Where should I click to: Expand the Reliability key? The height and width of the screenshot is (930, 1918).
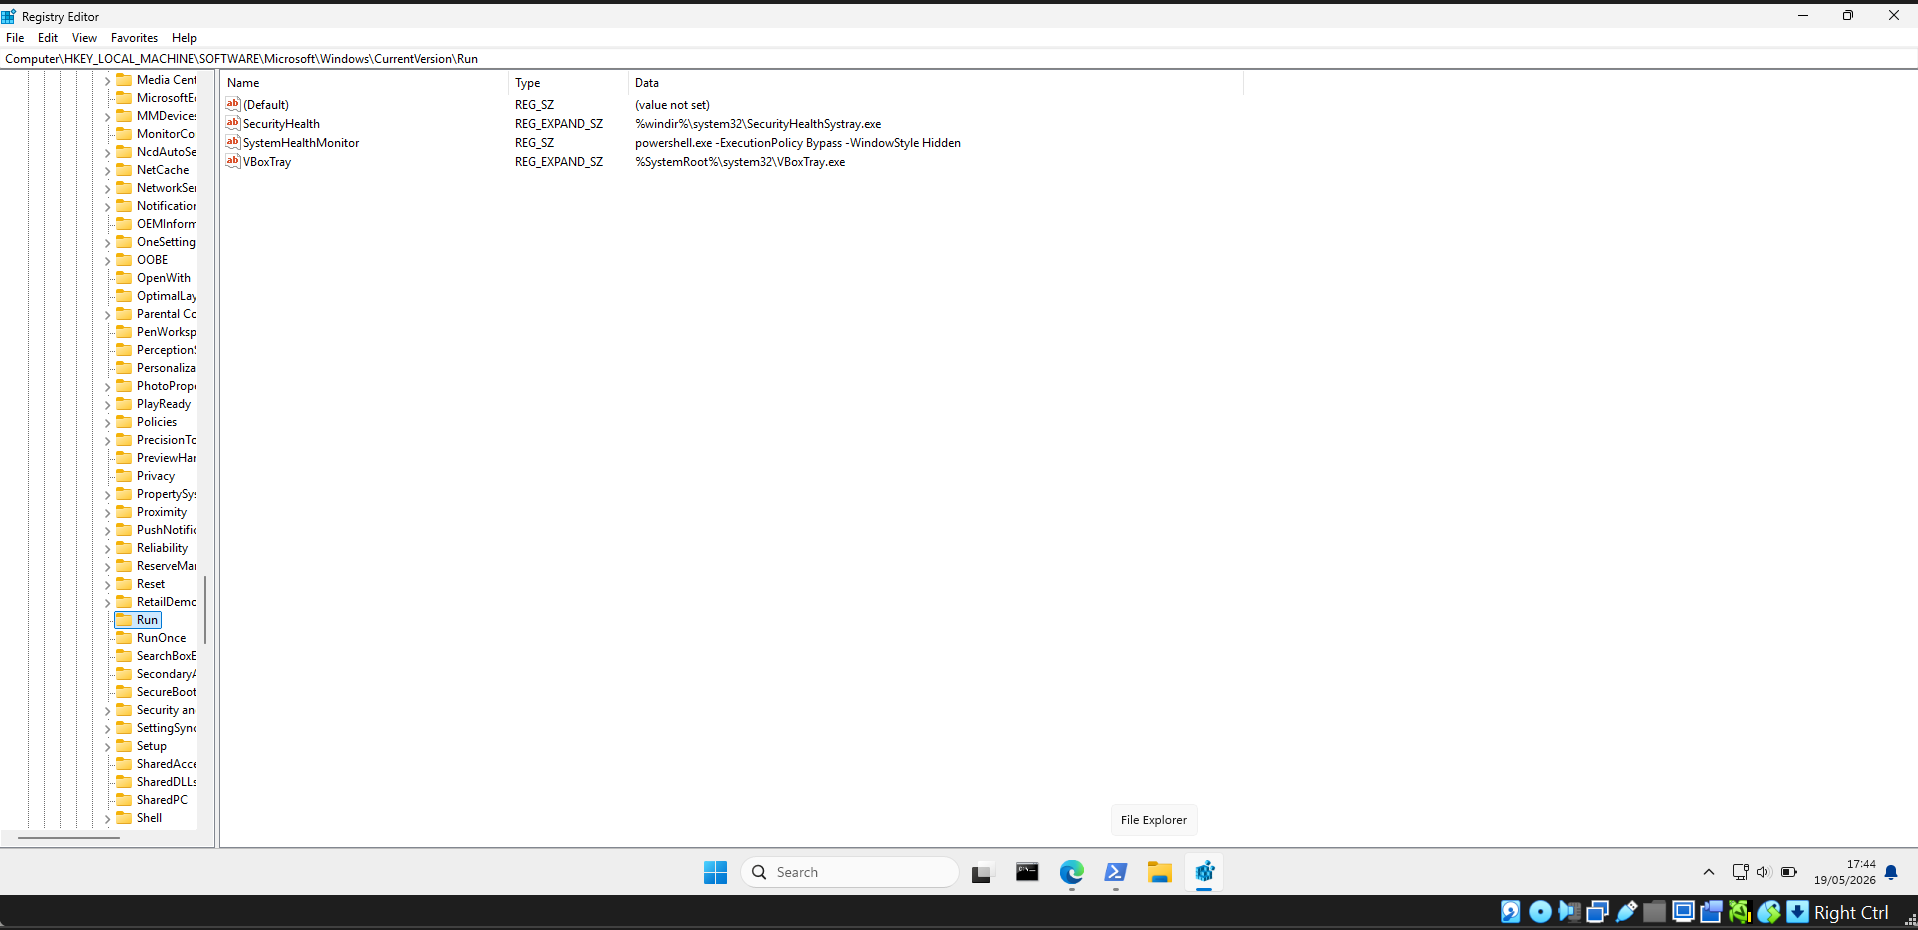[x=107, y=548]
